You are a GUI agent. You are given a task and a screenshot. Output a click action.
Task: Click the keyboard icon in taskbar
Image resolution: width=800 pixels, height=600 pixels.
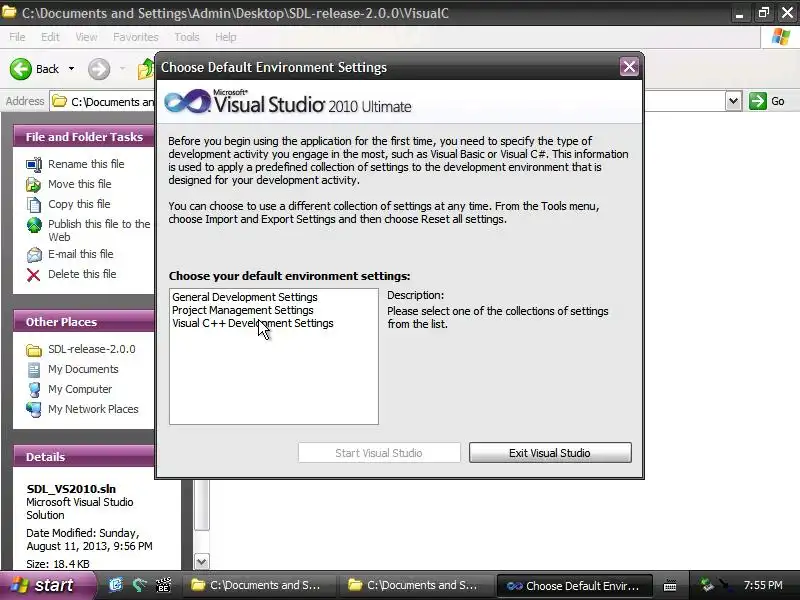click(x=670, y=586)
